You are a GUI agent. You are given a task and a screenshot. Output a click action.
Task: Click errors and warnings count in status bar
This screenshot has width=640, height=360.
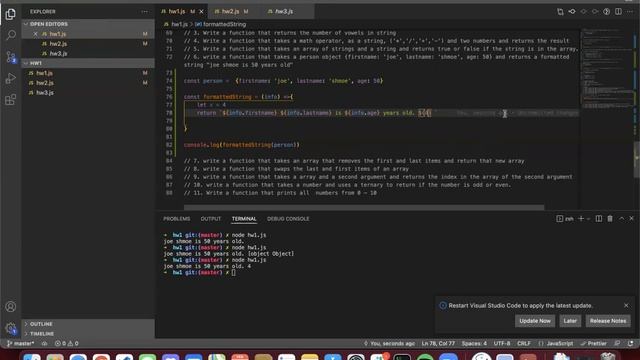point(67,344)
